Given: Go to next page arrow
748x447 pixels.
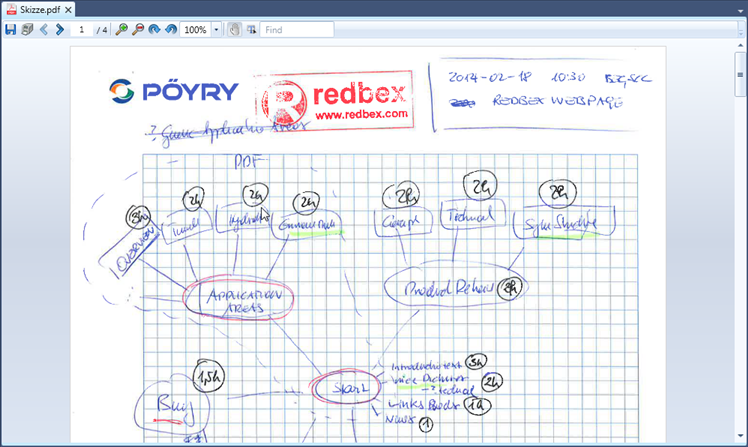Looking at the screenshot, I should click(x=59, y=30).
